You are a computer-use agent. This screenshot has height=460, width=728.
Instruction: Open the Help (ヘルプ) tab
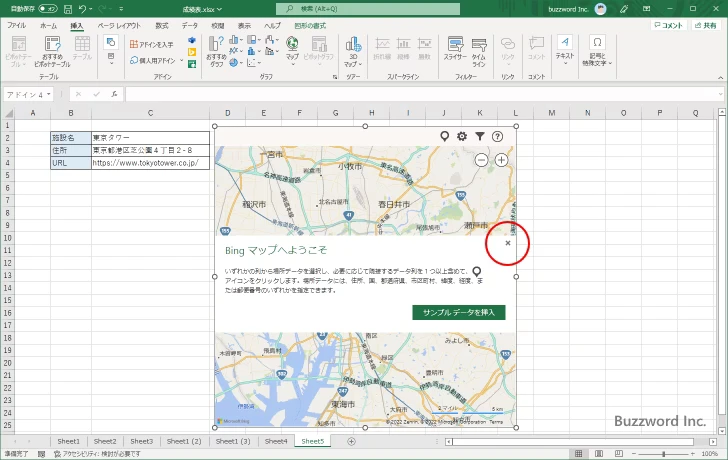[273, 26]
